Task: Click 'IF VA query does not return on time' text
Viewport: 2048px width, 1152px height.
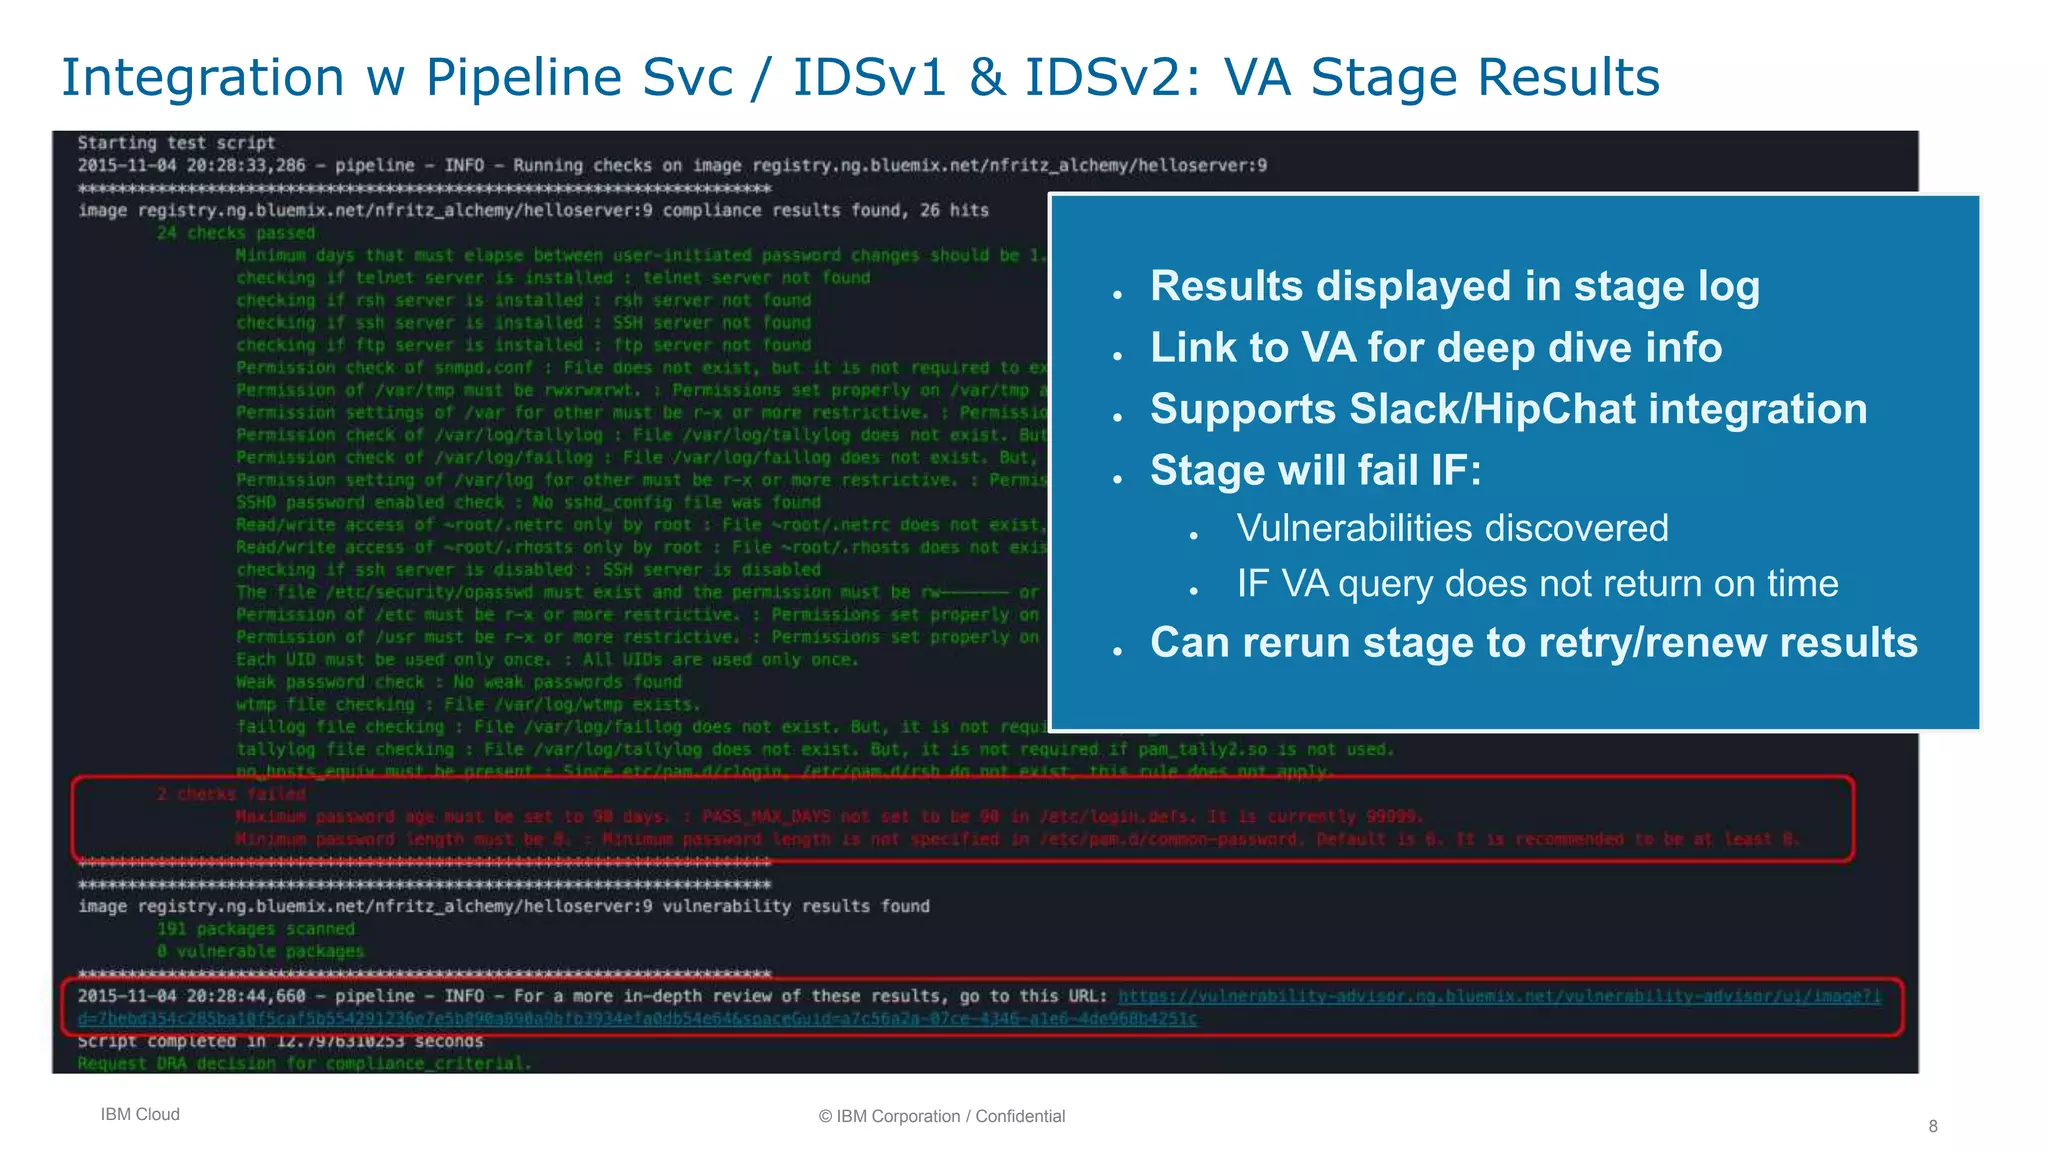Action: coord(1537,583)
